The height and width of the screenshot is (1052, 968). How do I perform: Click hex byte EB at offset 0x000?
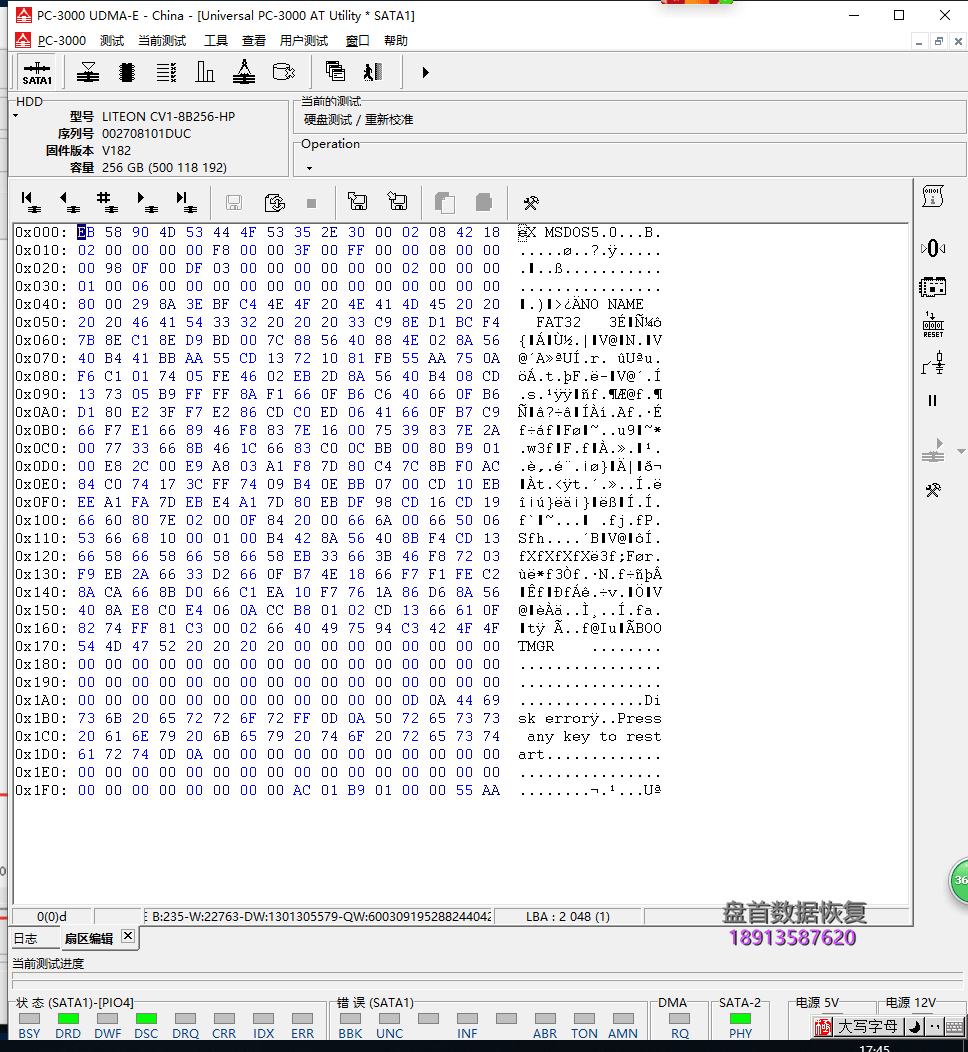pos(86,232)
